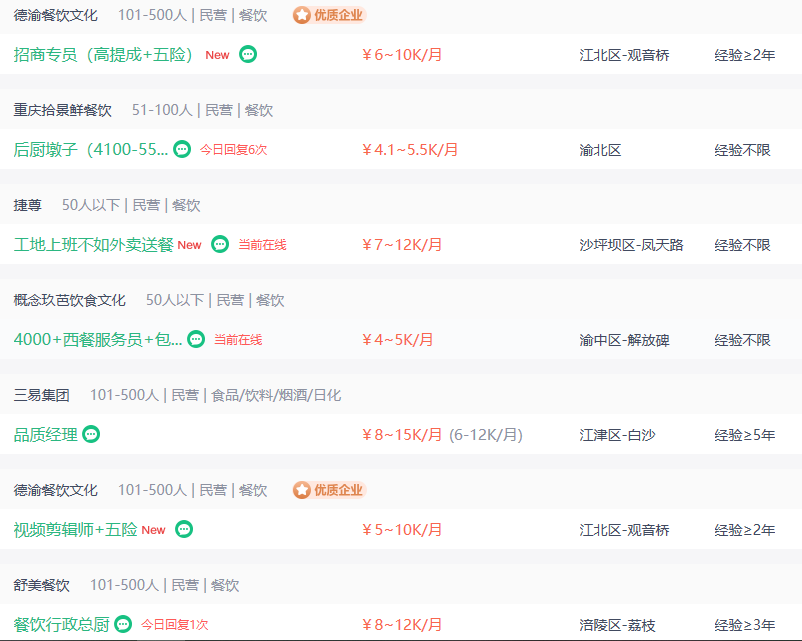802x641 pixels.
Task: Open 工地上班不如外卖送餐 job title
Action: [x=93, y=245]
